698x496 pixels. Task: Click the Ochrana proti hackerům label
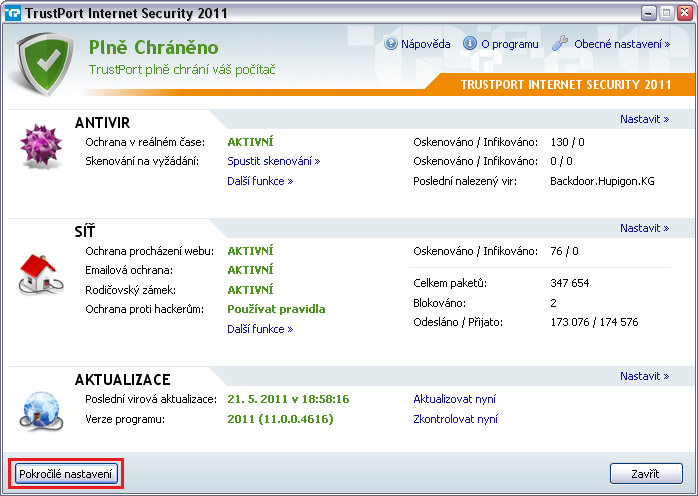145,309
